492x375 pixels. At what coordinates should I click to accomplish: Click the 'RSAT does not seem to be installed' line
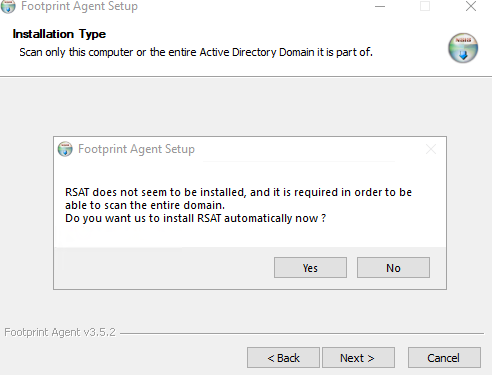tap(238, 192)
